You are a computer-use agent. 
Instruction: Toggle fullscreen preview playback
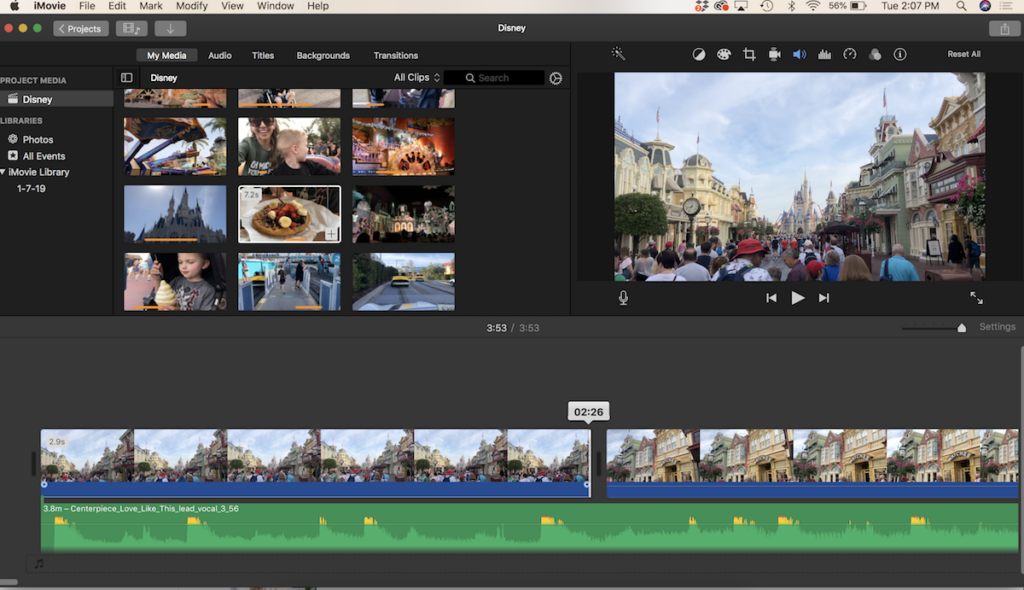click(x=977, y=297)
